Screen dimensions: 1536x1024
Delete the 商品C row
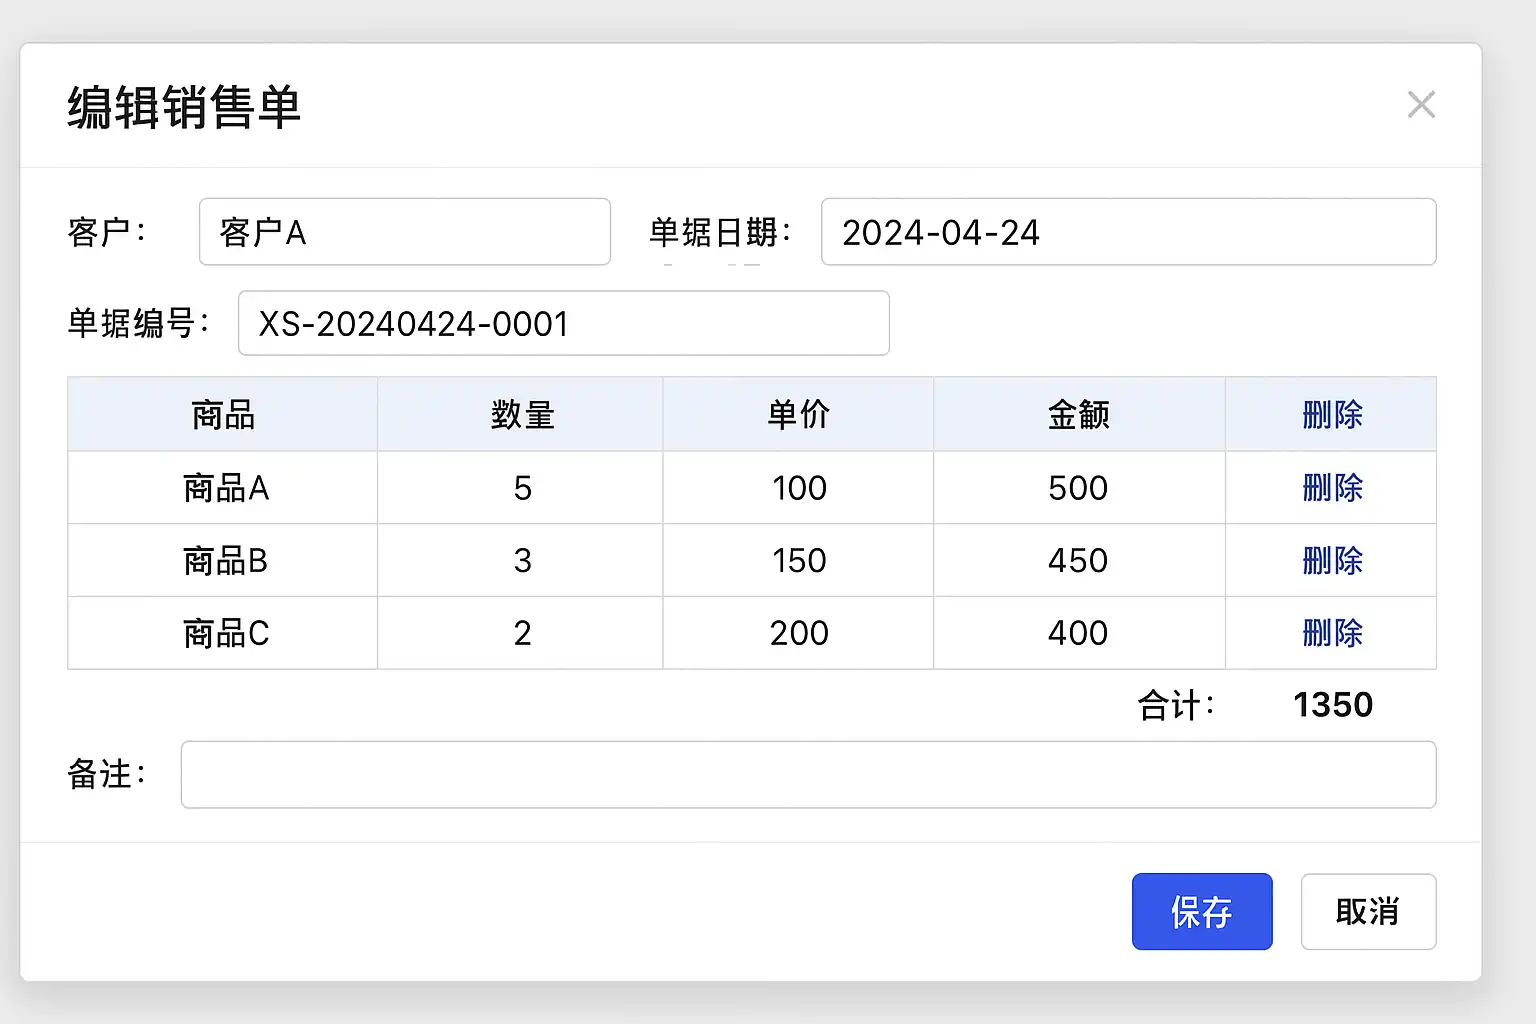pos(1332,633)
